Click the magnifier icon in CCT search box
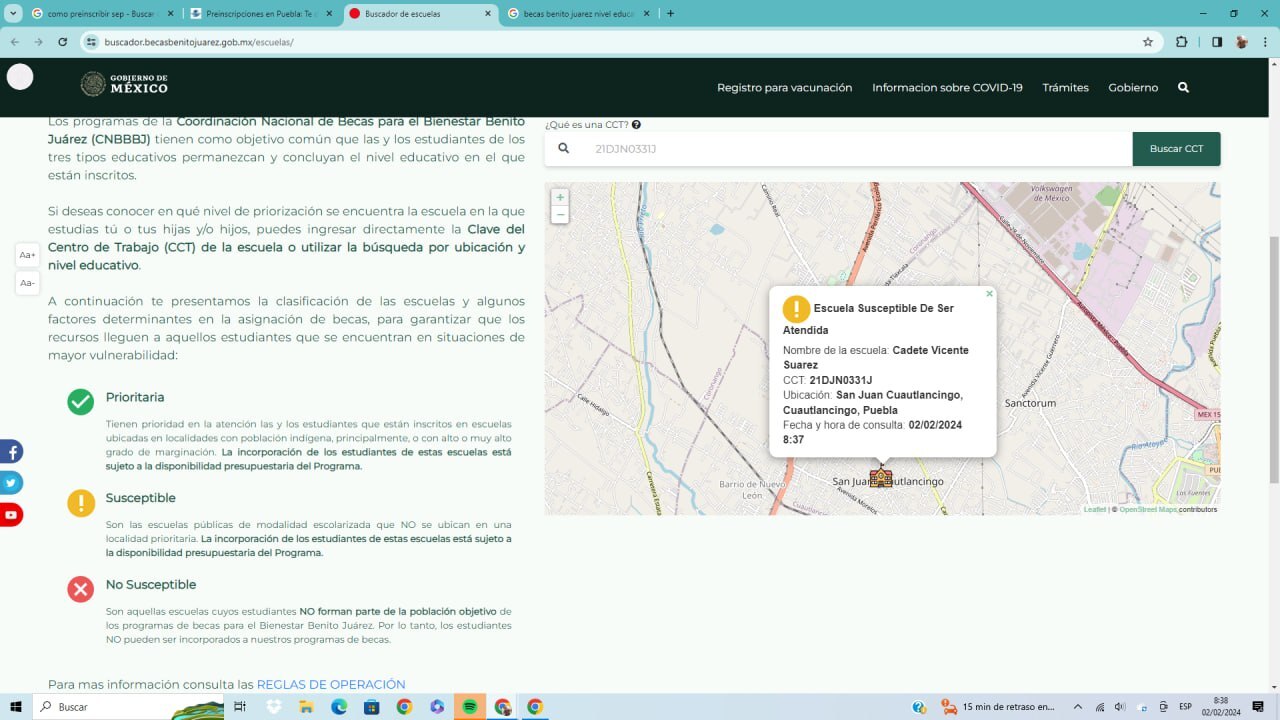 click(564, 148)
